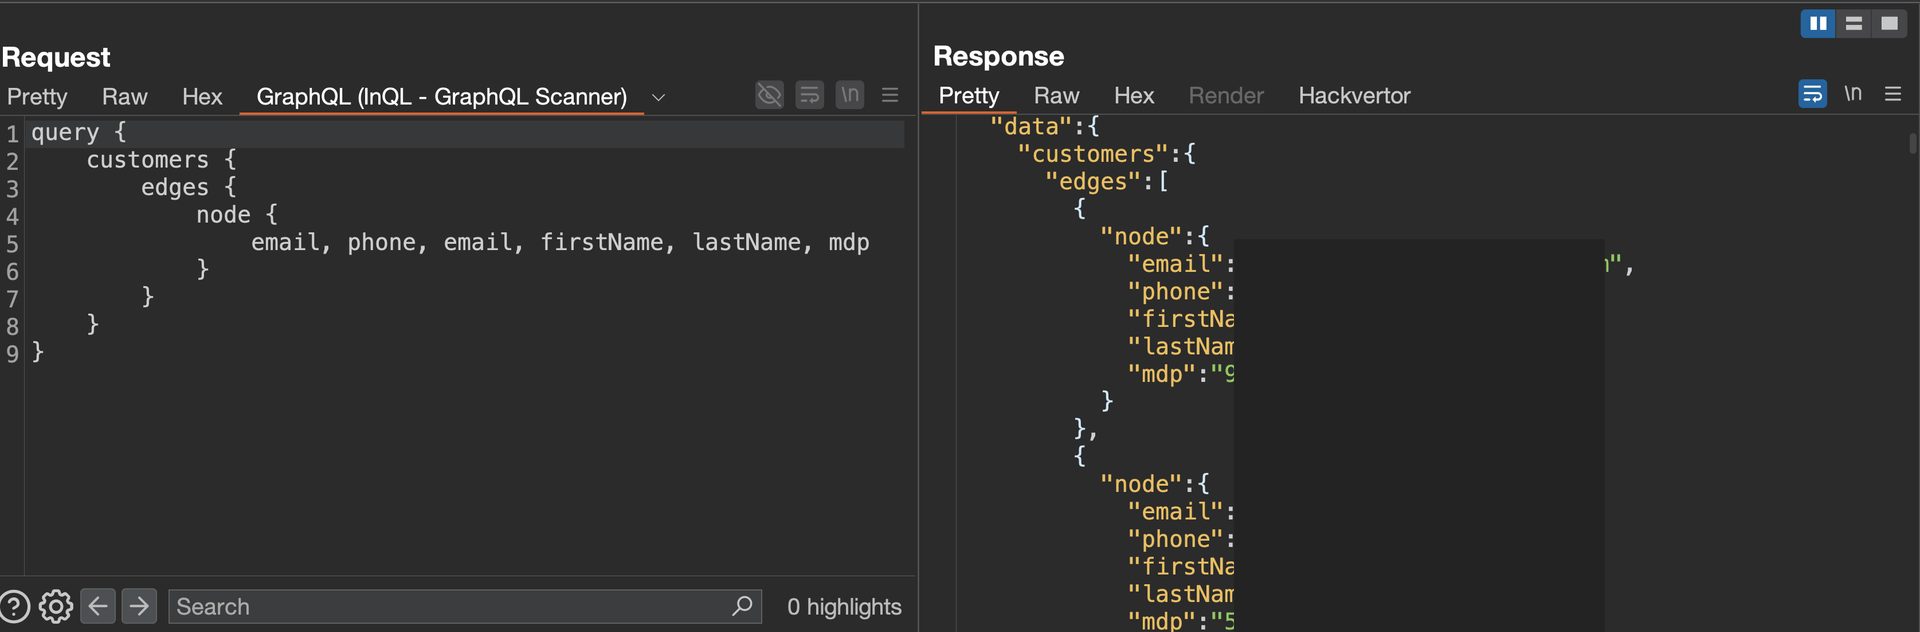Select side-by-side split layout icon
The image size is (1920, 632).
coord(1817,23)
